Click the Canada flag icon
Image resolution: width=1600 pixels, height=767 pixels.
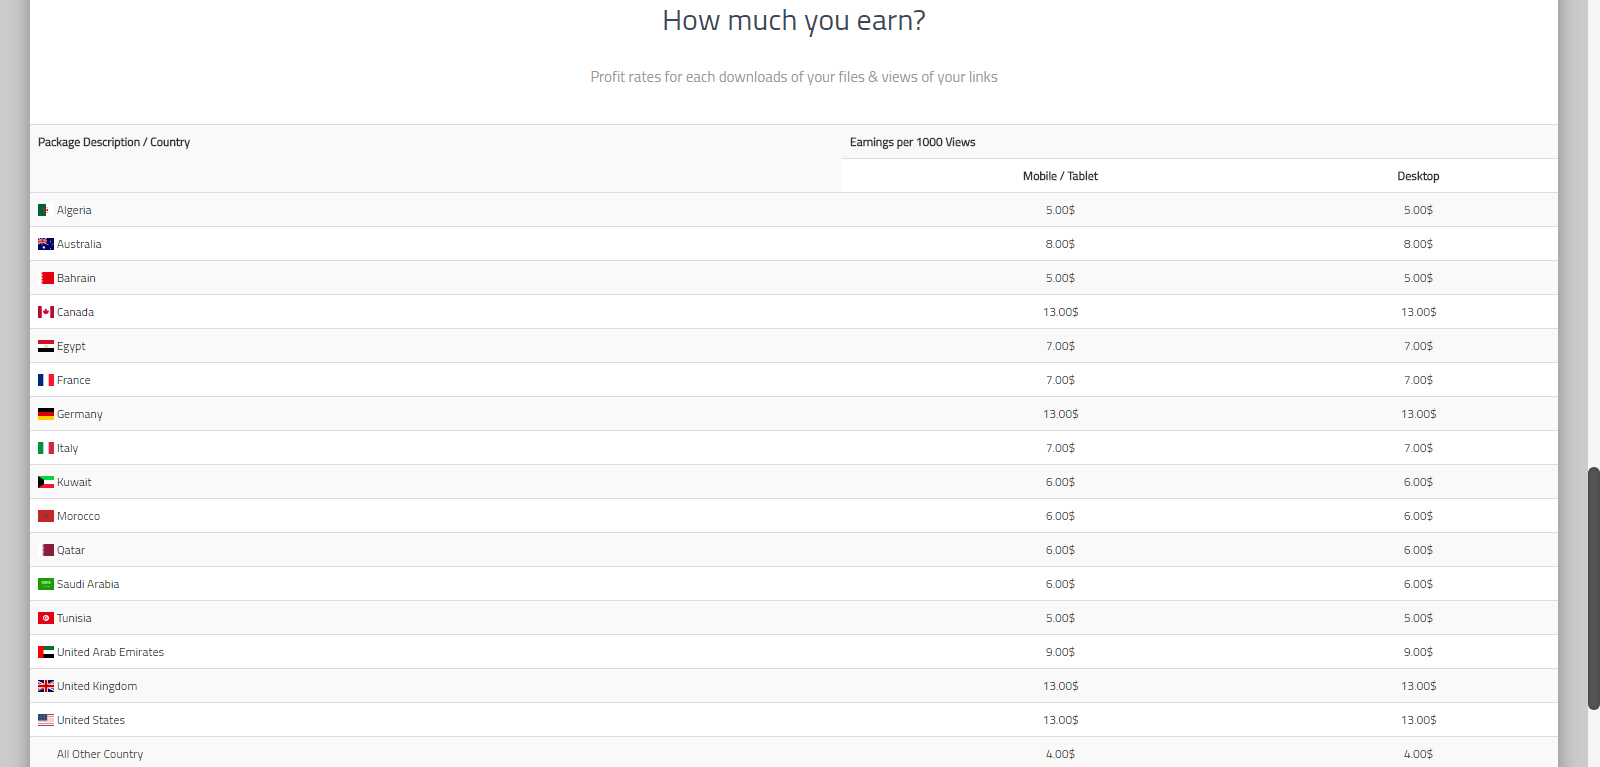pyautogui.click(x=46, y=312)
